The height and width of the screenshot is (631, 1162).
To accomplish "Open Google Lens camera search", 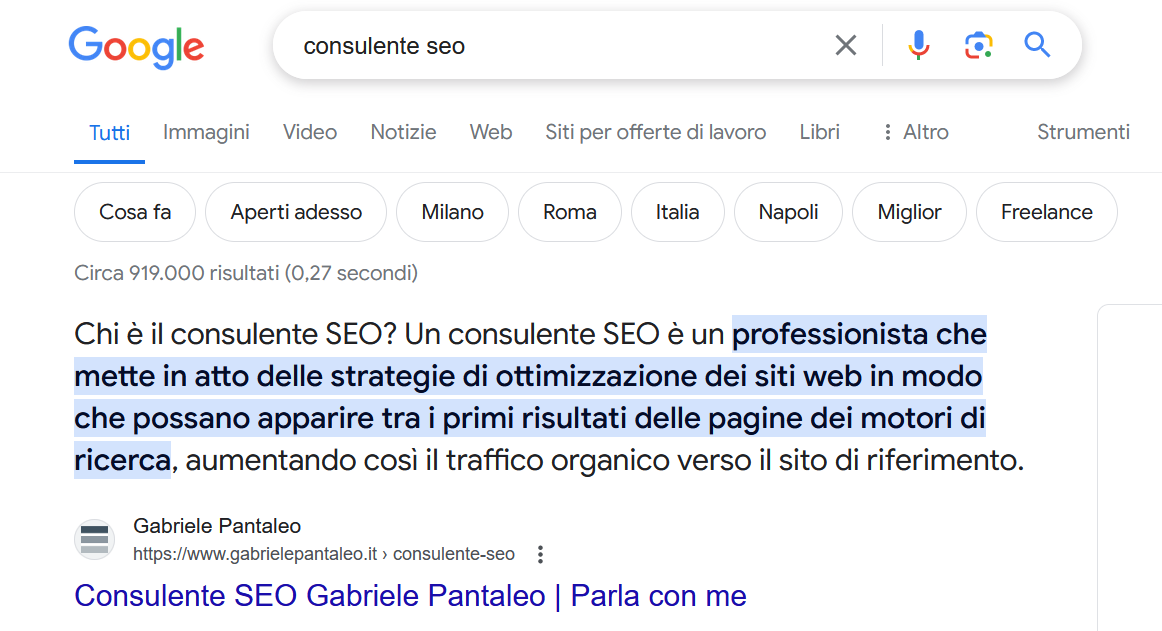I will pyautogui.click(x=978, y=44).
